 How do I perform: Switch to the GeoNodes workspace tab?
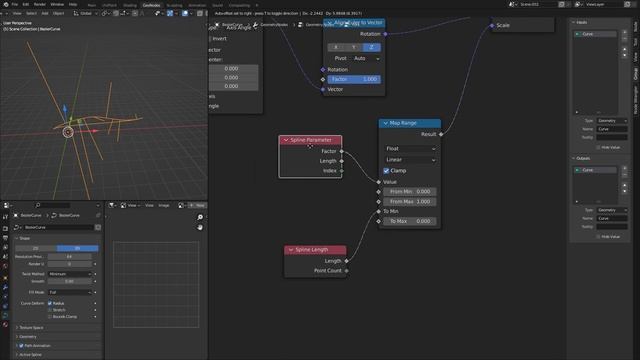(x=151, y=5)
